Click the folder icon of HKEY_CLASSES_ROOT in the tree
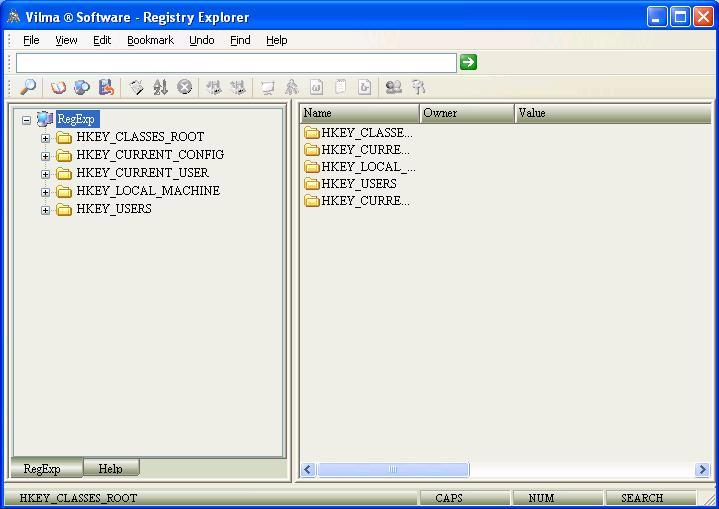This screenshot has height=509, width=719. click(x=64, y=137)
